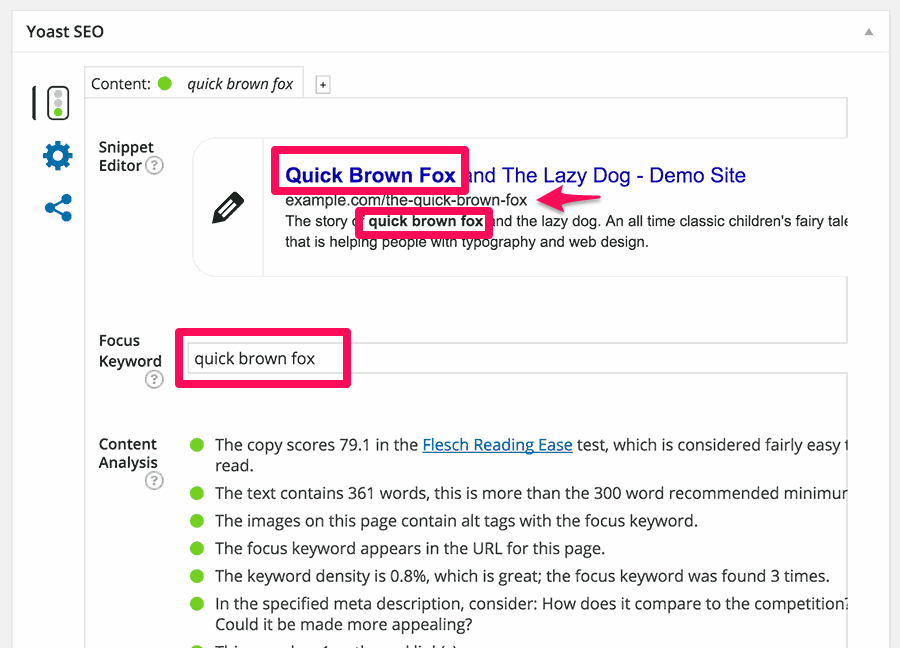Viewport: 900px width, 648px height.
Task: Click the green status dot in Content tab
Action: point(165,84)
